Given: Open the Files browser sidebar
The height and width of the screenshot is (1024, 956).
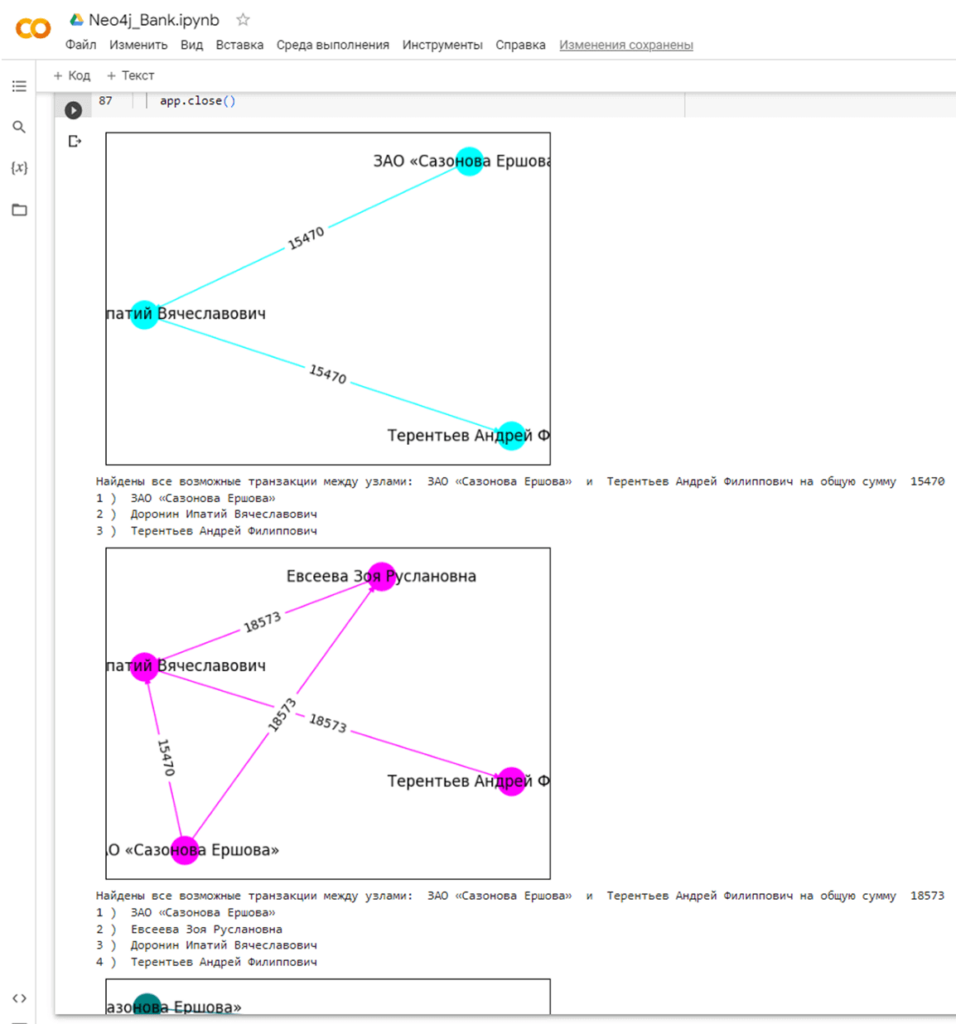Looking at the screenshot, I should point(19,210).
